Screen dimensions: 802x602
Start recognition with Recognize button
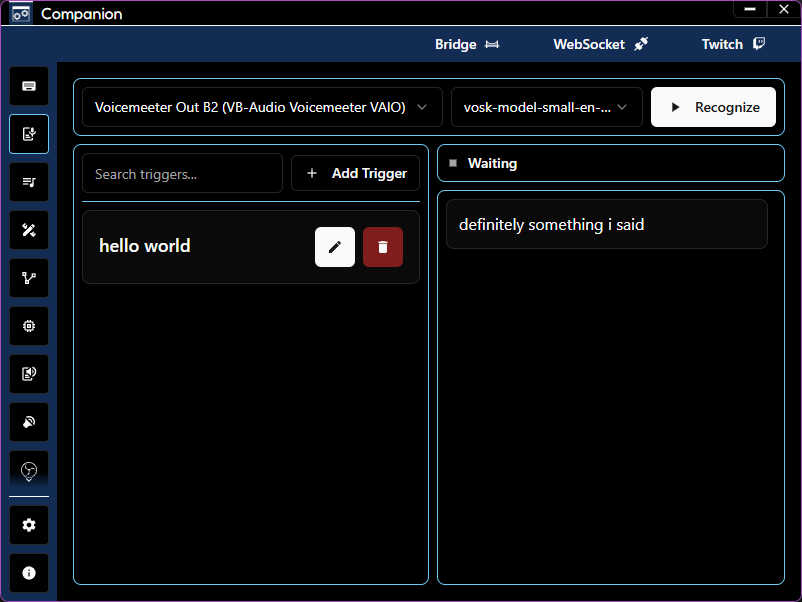[x=713, y=107]
